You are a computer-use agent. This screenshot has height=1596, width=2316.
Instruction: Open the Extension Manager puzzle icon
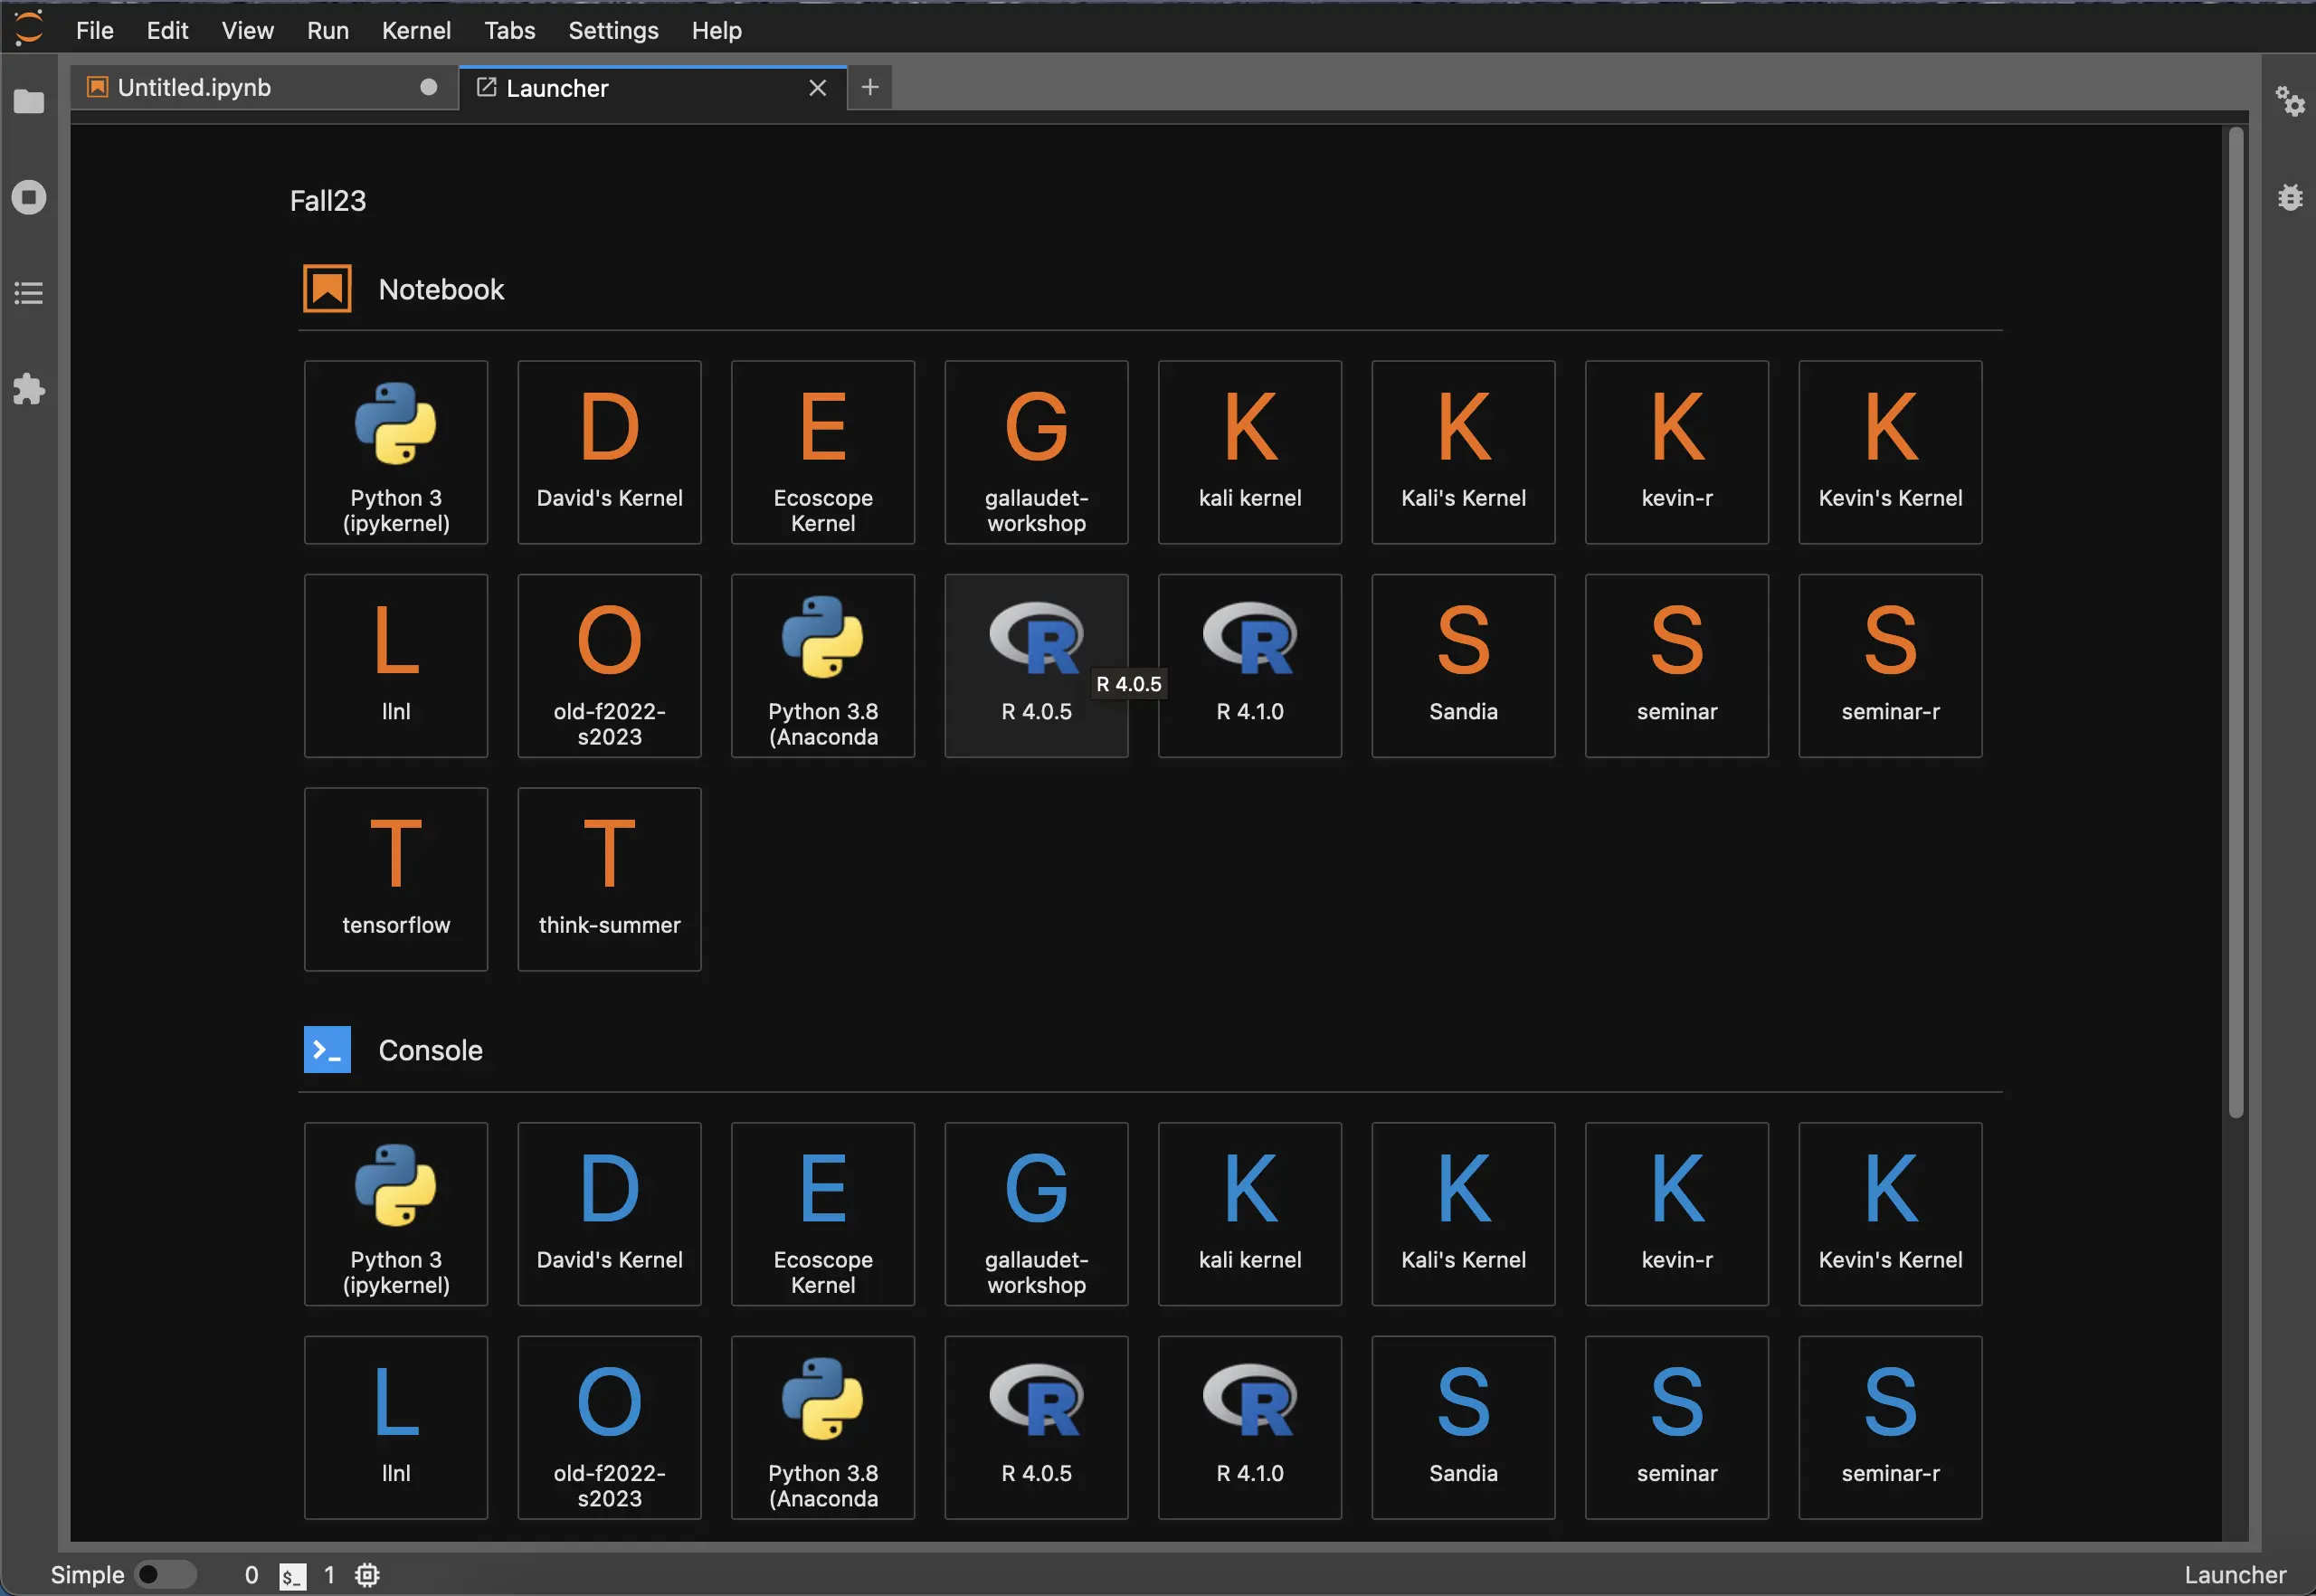tap(29, 389)
